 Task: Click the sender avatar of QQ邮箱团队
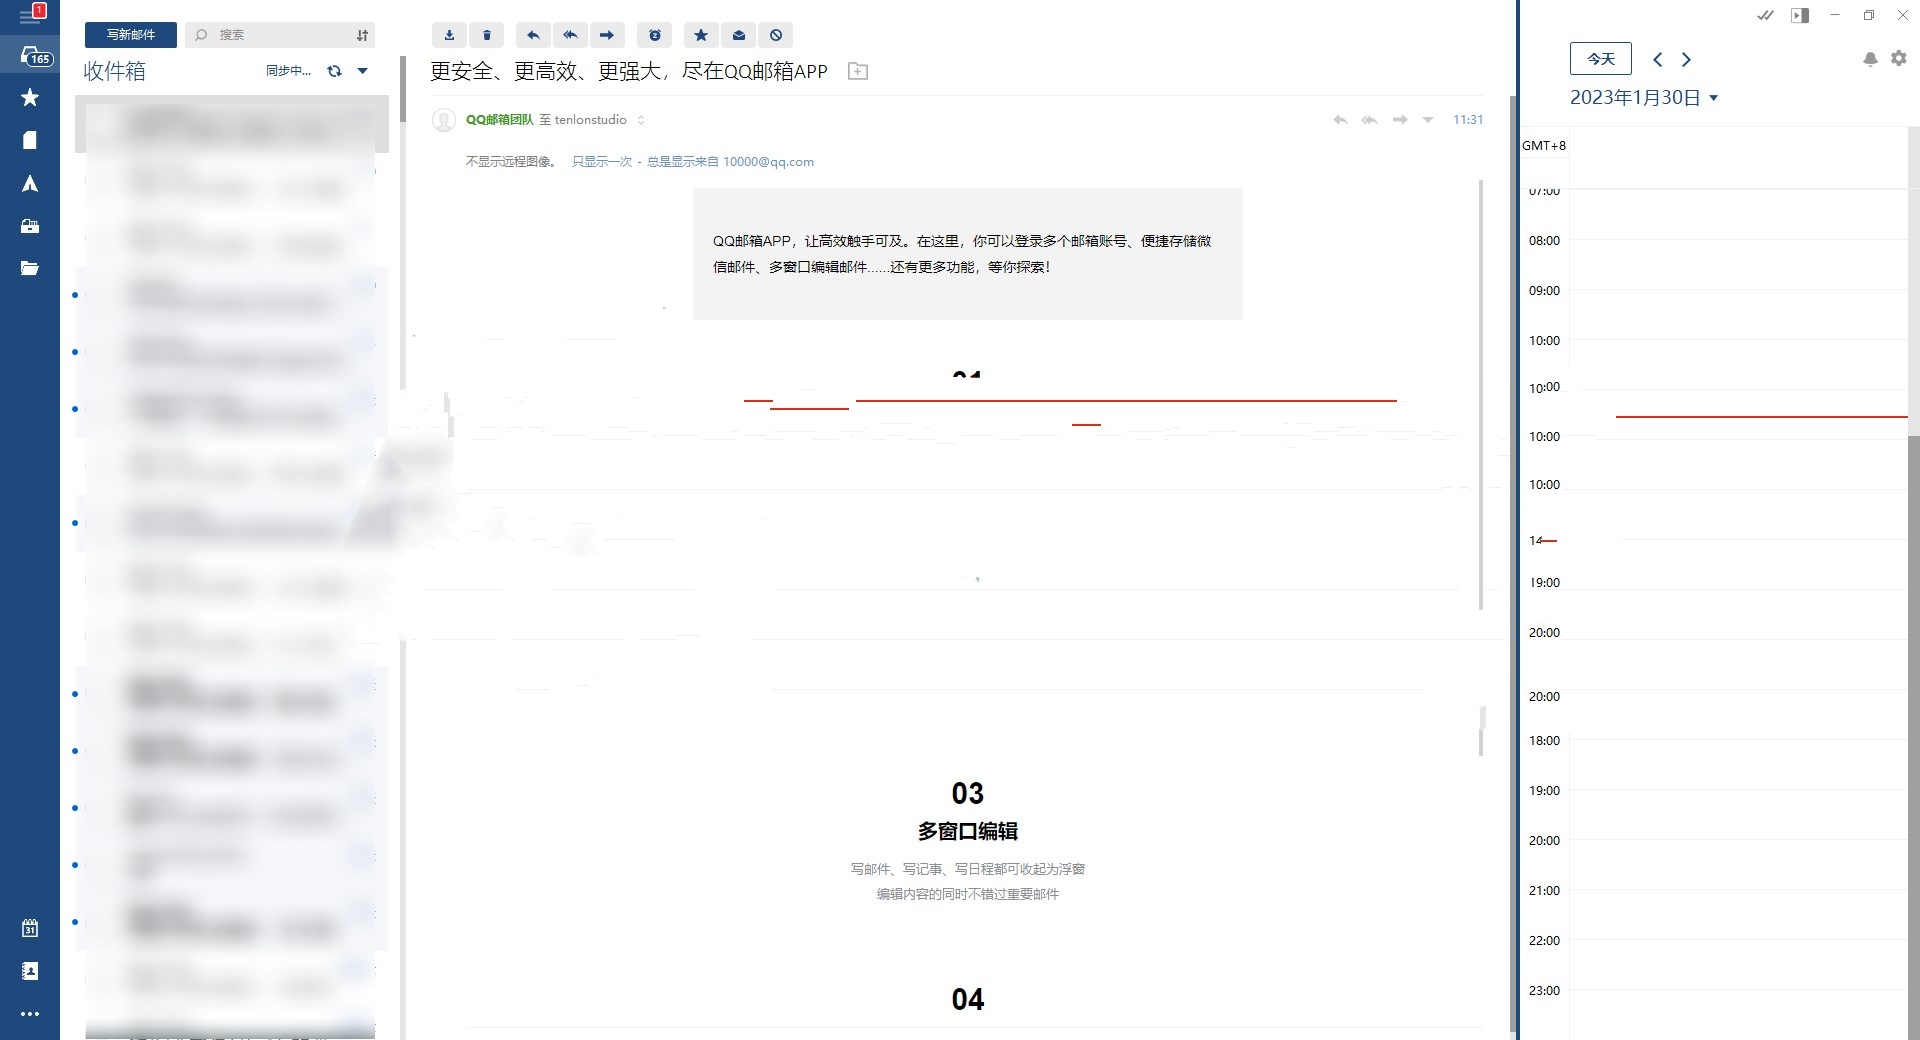pos(444,120)
